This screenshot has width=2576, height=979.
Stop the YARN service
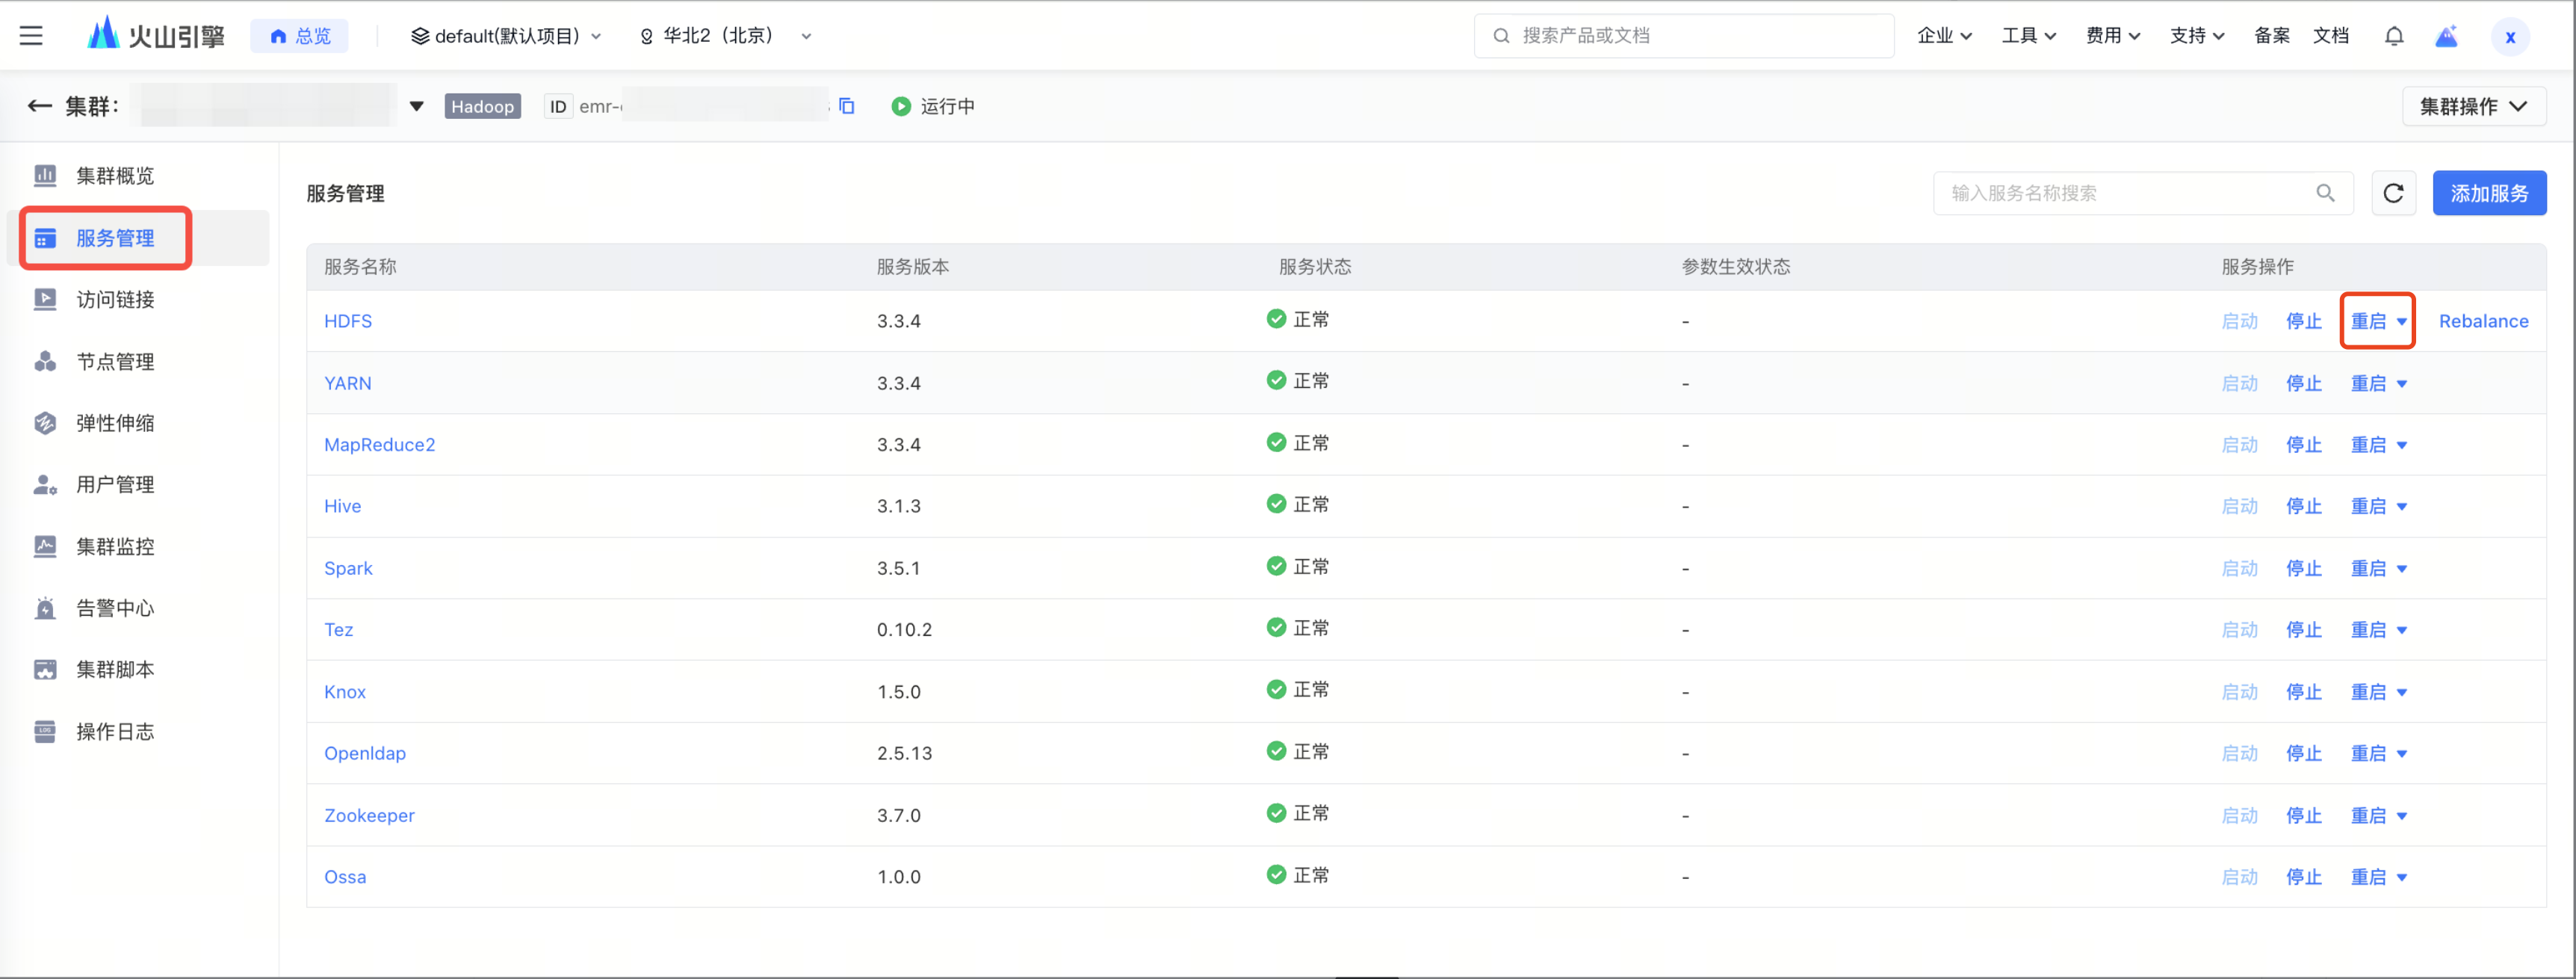(2303, 383)
